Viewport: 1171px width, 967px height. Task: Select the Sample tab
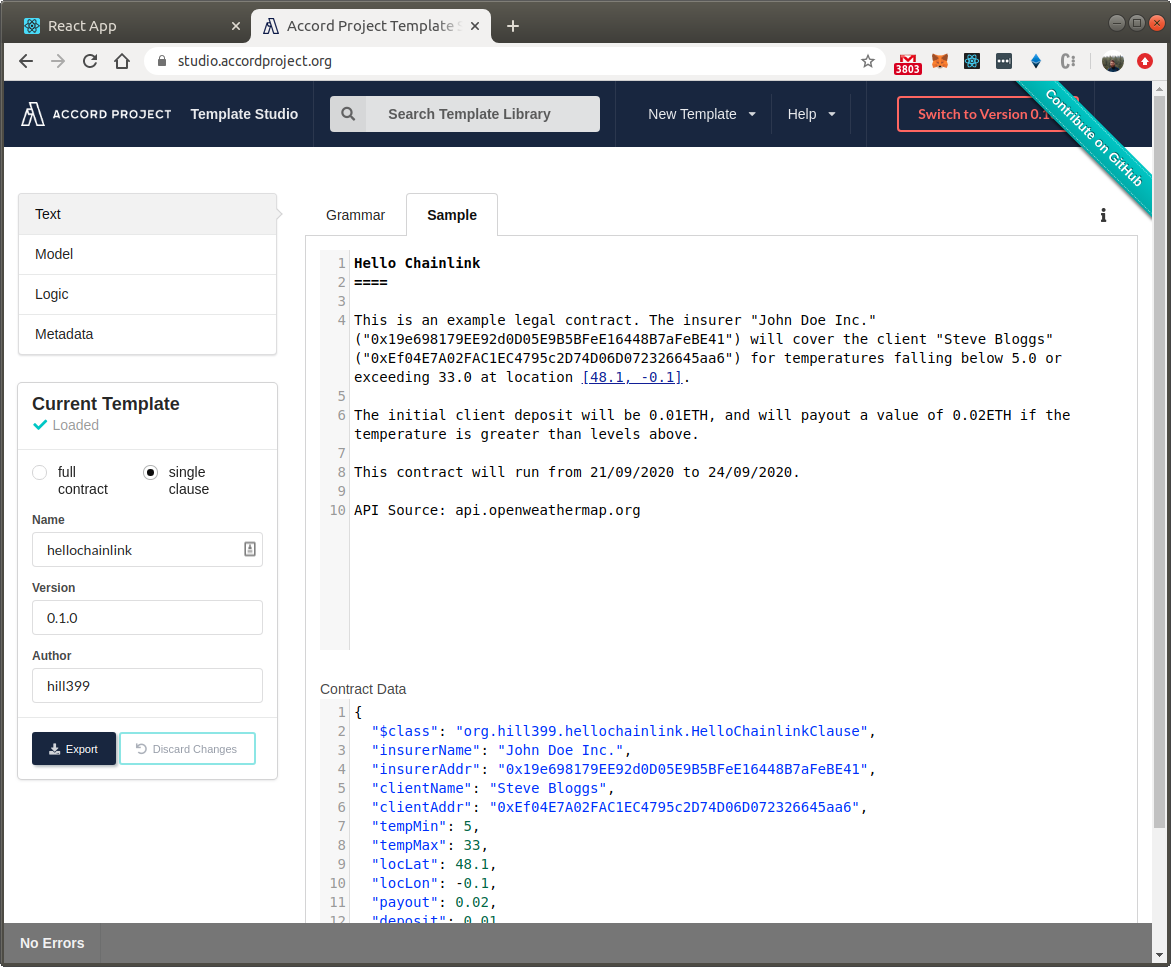[x=452, y=215]
